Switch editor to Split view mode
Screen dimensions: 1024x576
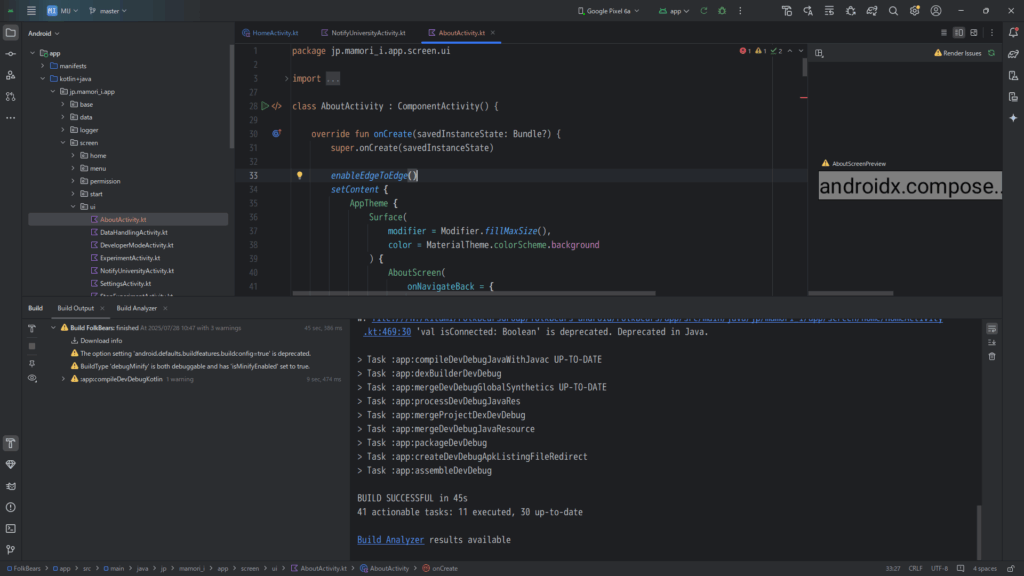pyautogui.click(x=959, y=32)
